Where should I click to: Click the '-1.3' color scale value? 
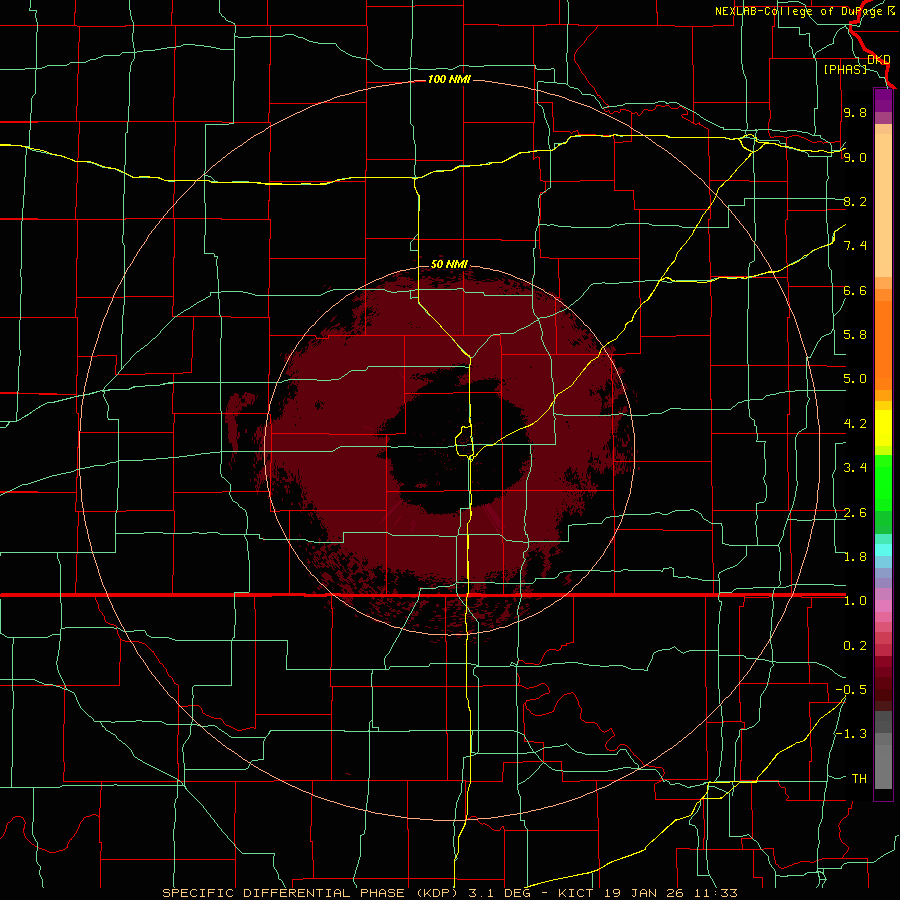point(851,734)
